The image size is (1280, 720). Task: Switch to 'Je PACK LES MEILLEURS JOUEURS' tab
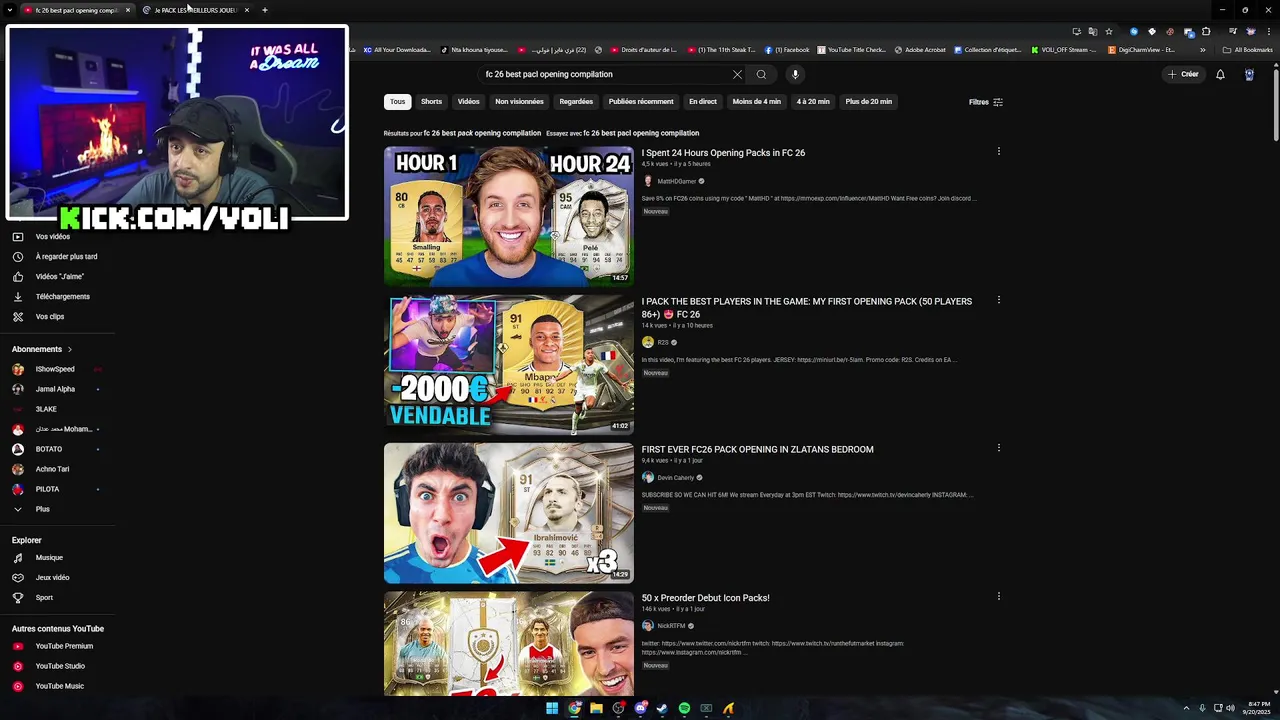click(196, 10)
